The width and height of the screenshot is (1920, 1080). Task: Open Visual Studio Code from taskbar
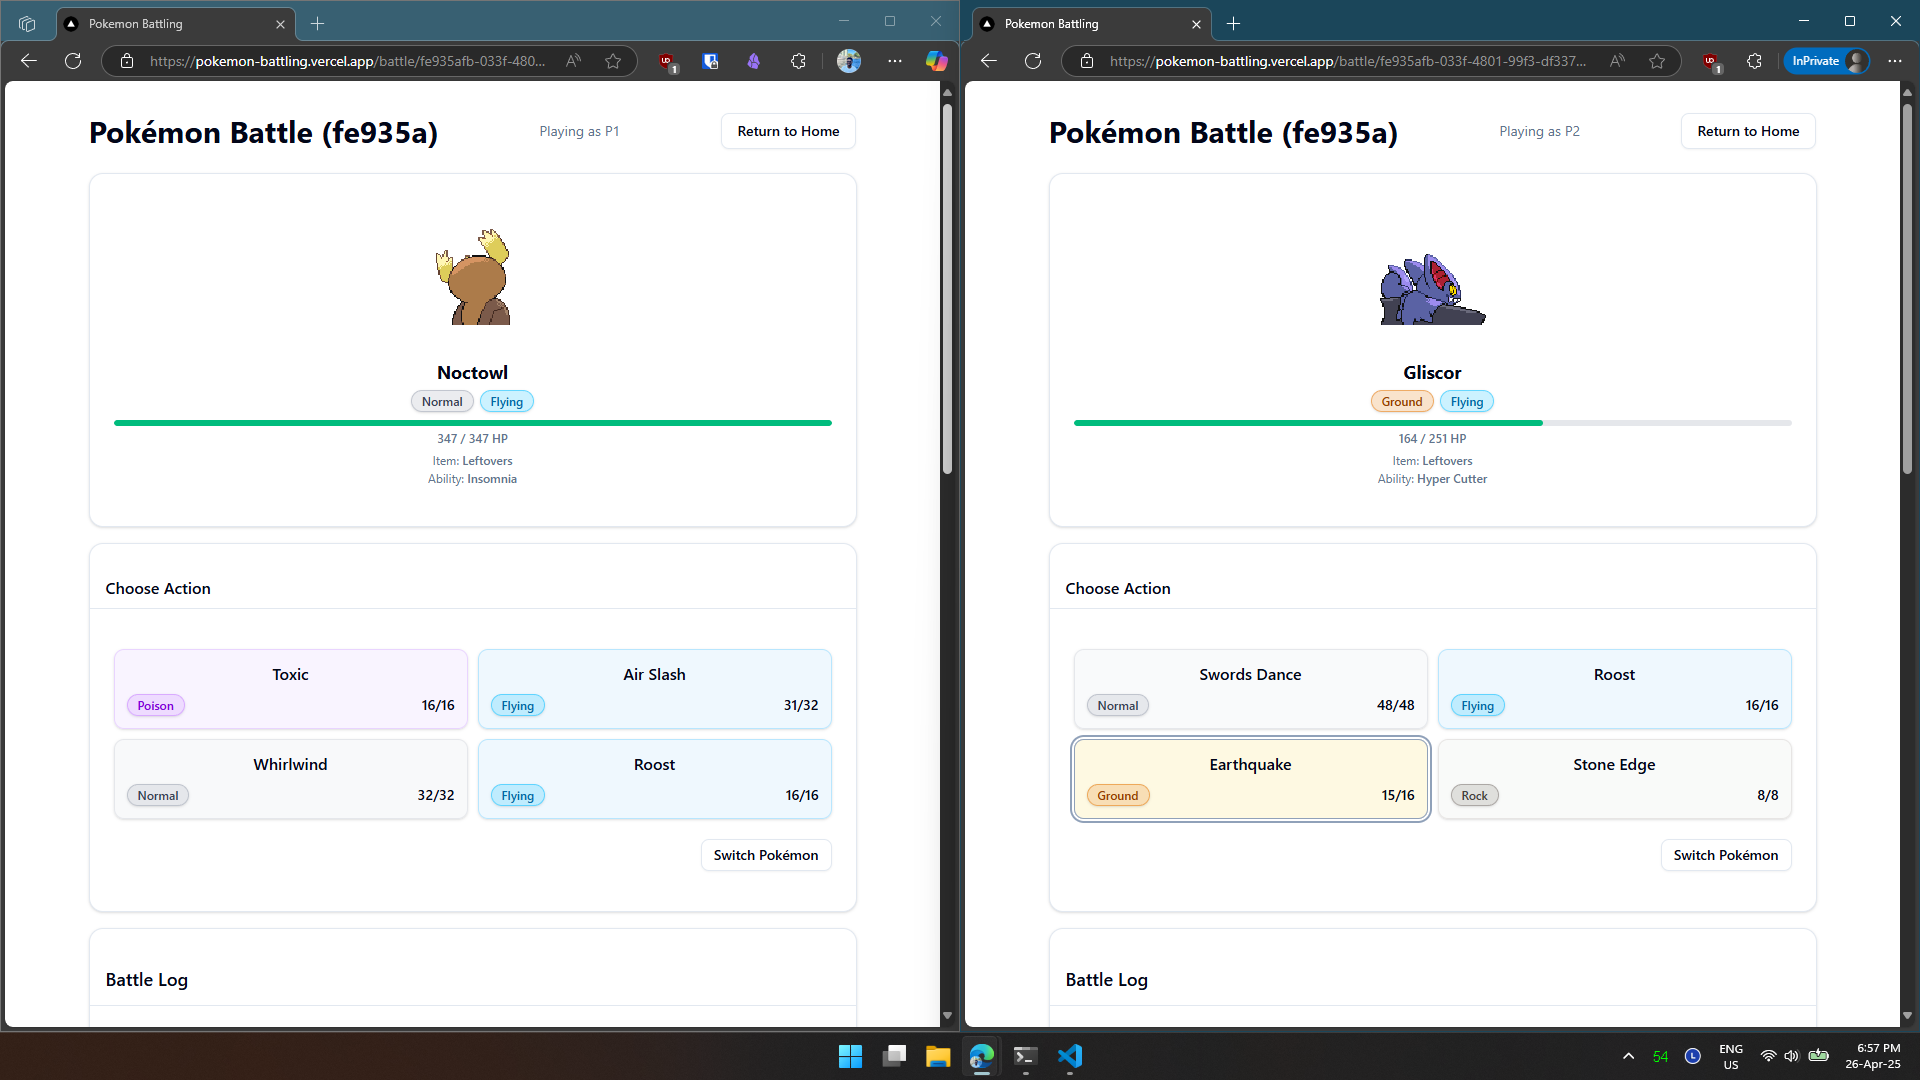coord(1070,1056)
